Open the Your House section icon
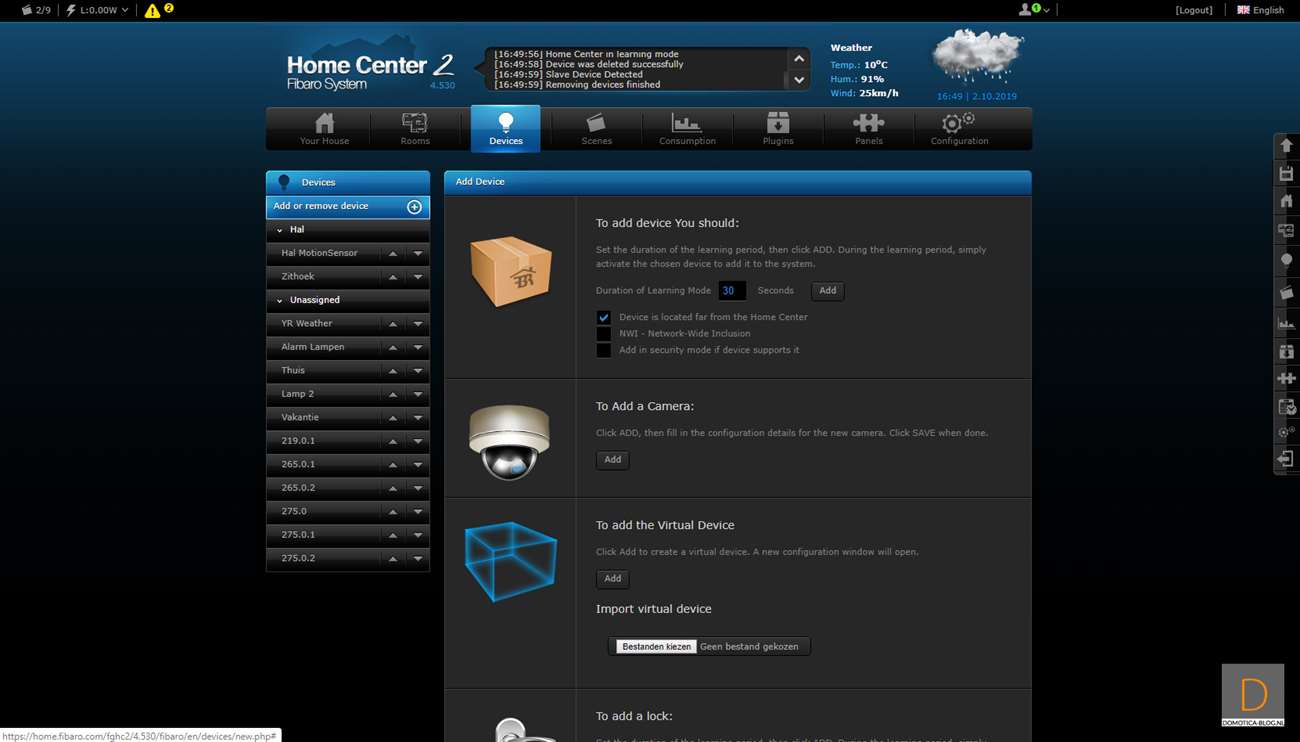1300x742 pixels. pyautogui.click(x=324, y=124)
